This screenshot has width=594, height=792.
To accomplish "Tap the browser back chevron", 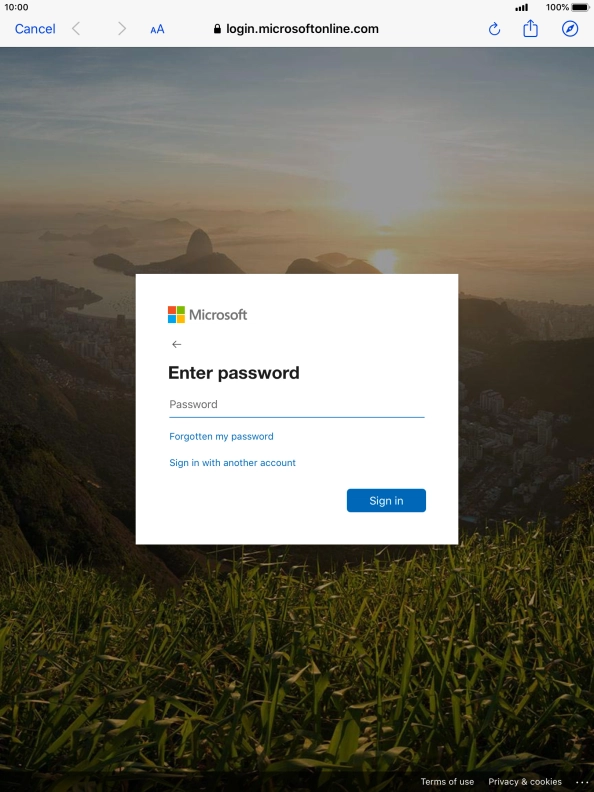I will coord(76,29).
